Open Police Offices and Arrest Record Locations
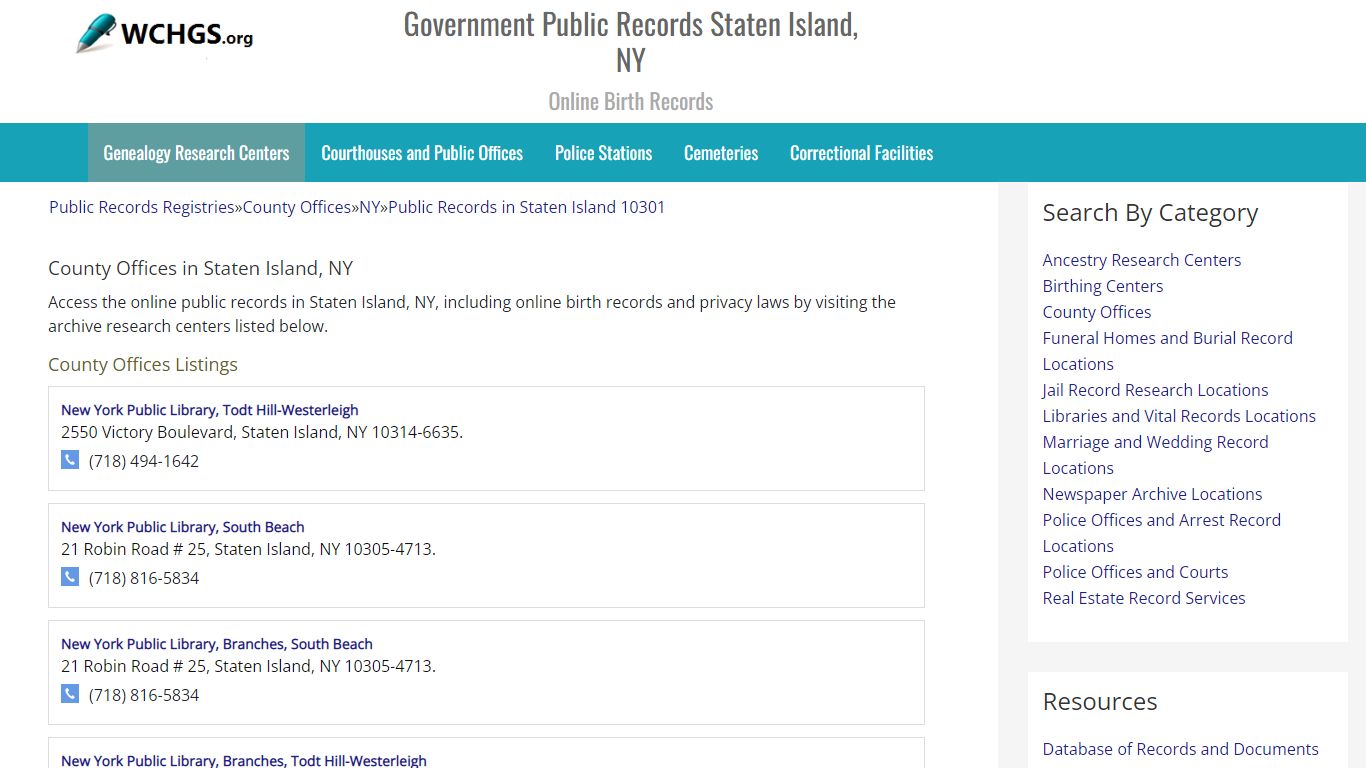 pyautogui.click(x=1162, y=533)
